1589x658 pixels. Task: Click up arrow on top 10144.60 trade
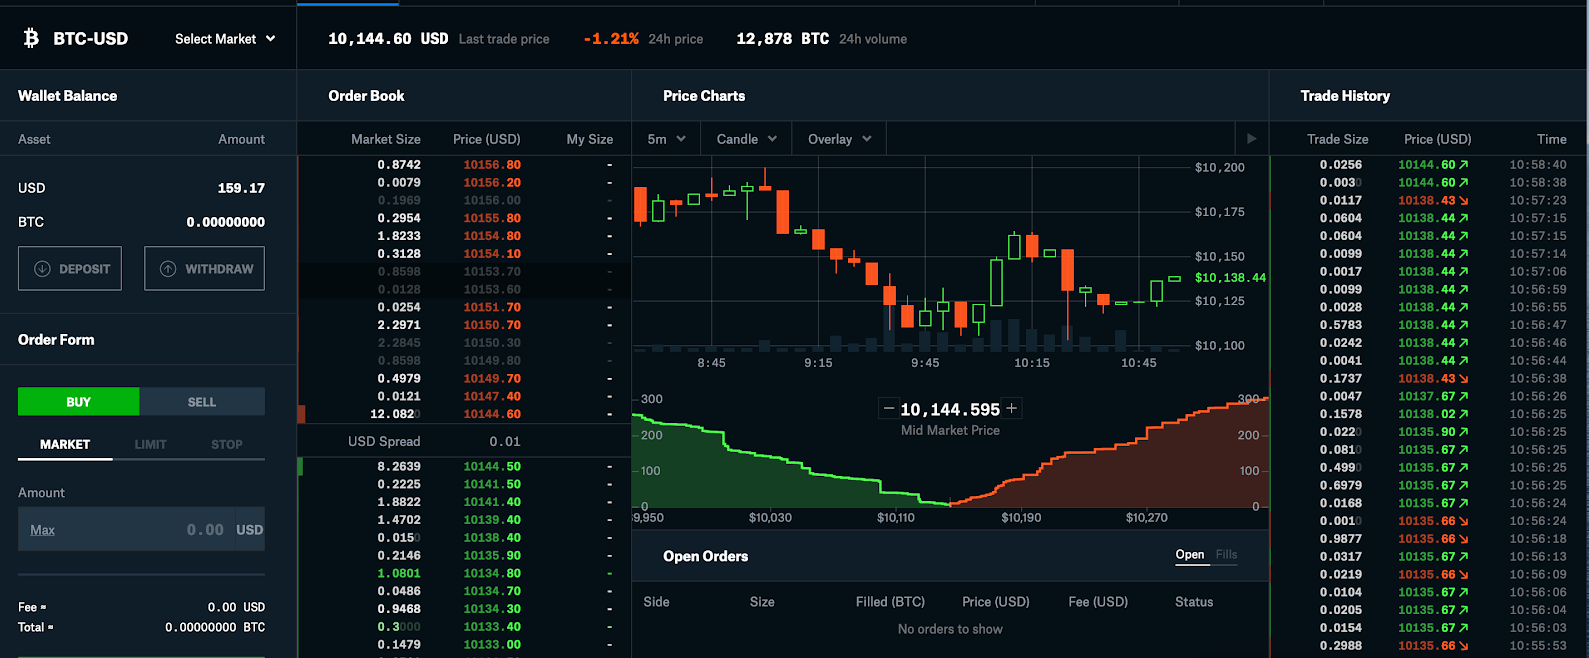[1464, 165]
